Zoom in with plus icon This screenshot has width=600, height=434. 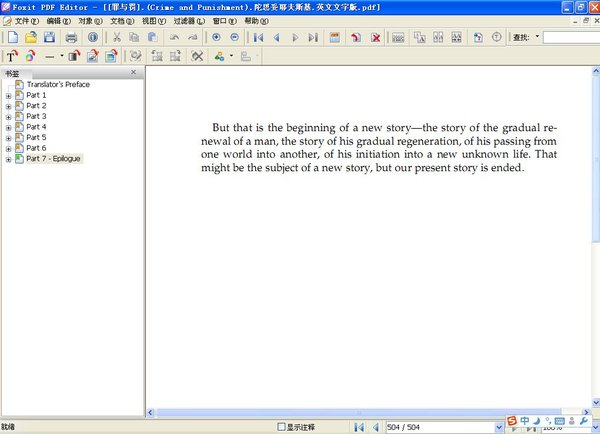pyautogui.click(x=216, y=37)
